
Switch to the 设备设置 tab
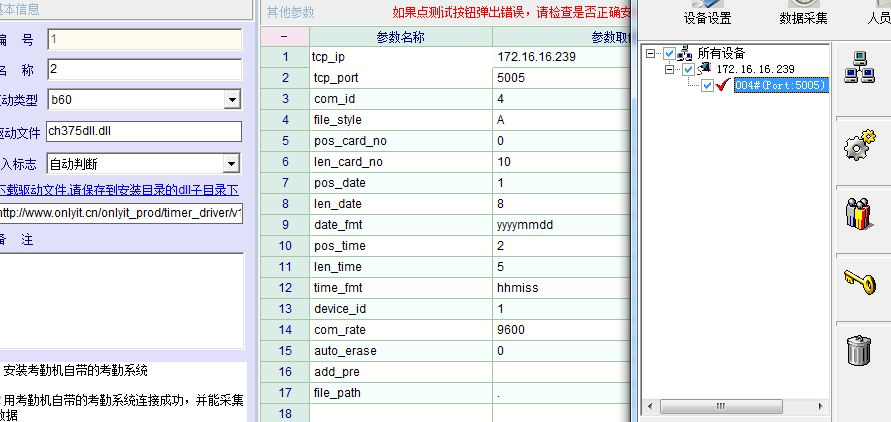[707, 18]
